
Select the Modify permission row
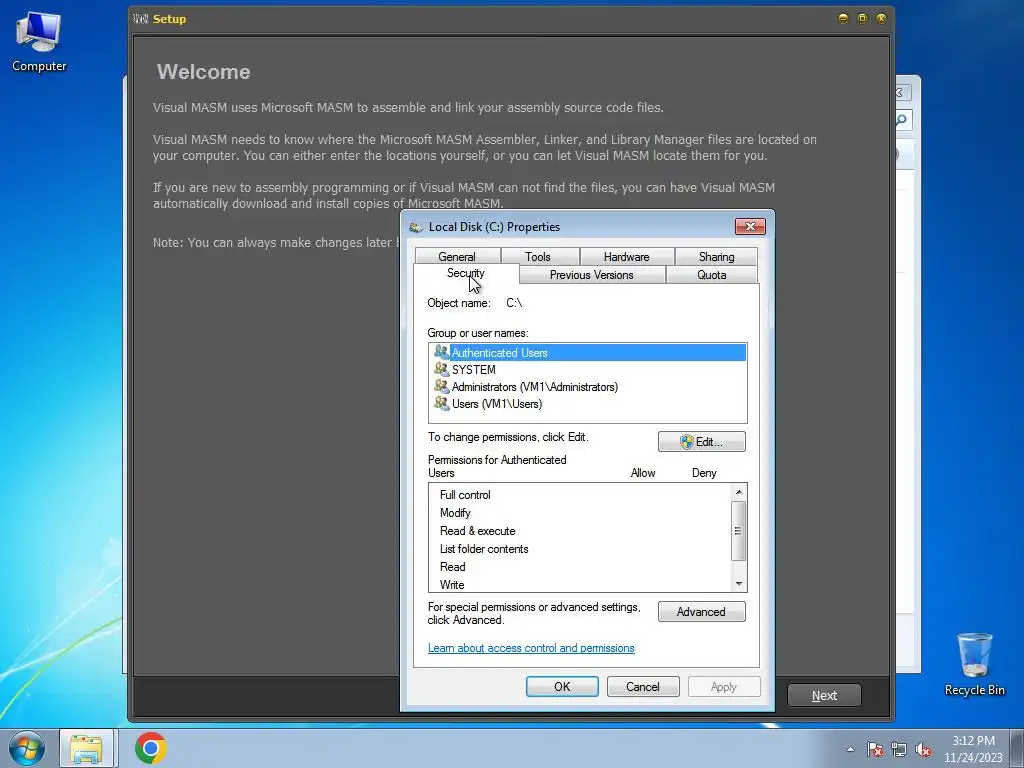[x=580, y=513]
